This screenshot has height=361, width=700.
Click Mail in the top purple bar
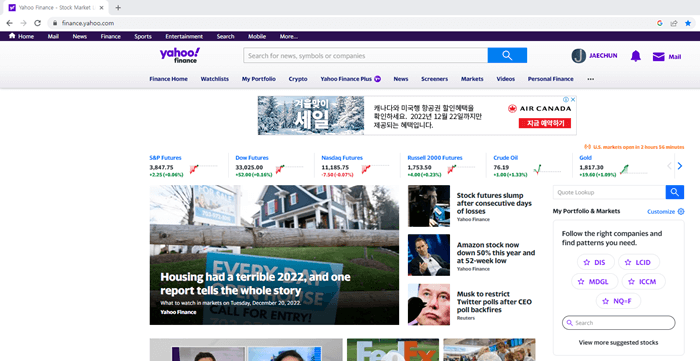click(x=53, y=37)
